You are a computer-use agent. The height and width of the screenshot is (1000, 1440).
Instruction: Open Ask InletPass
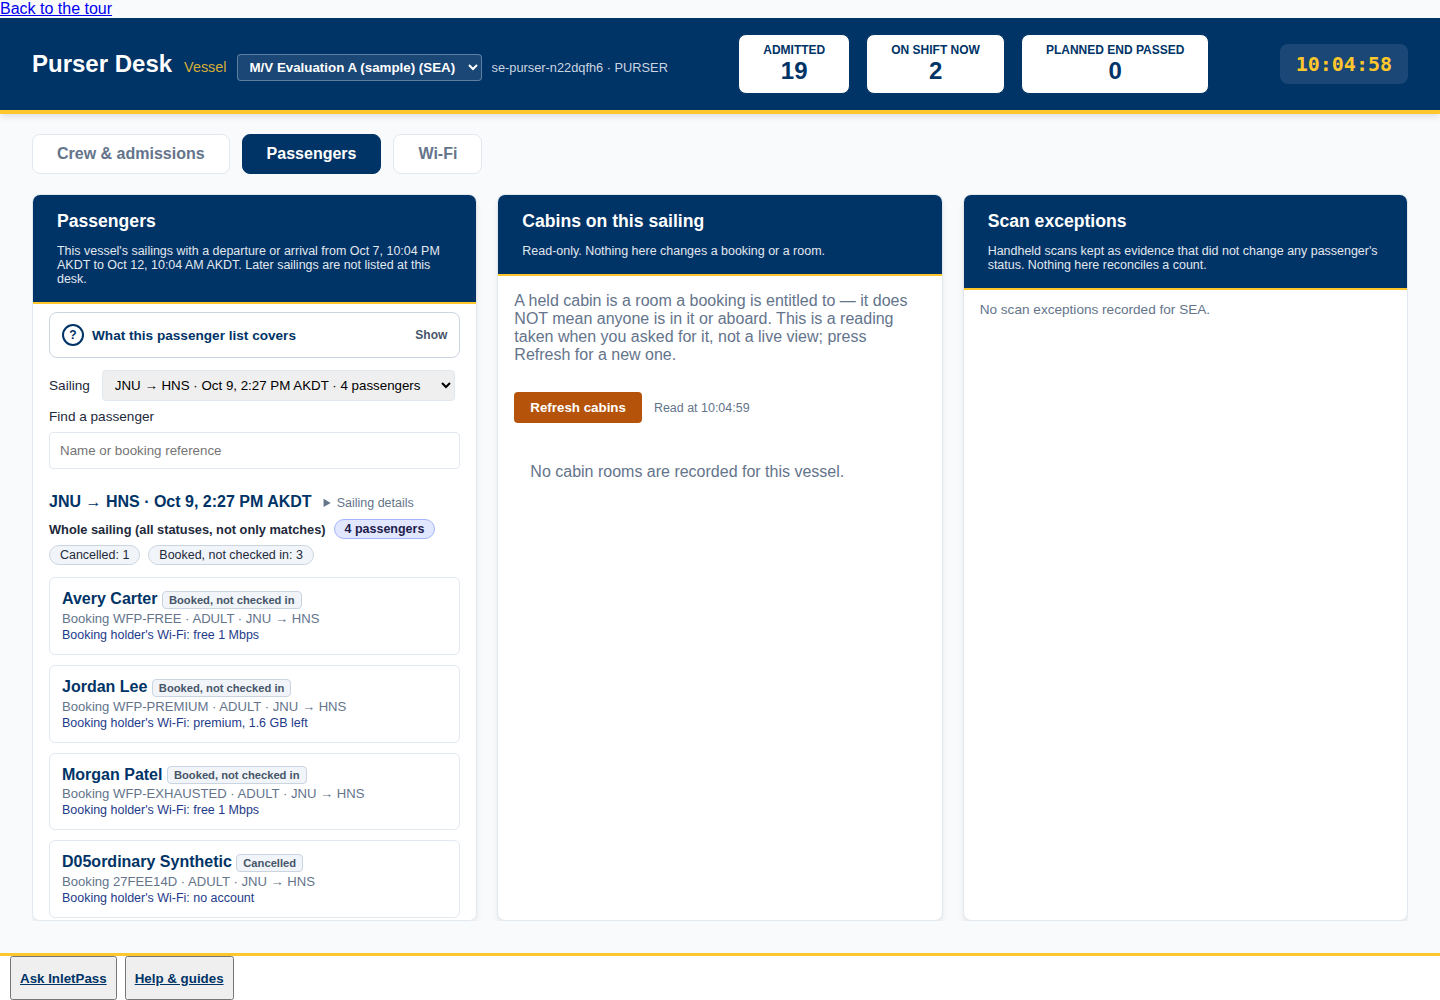tap(63, 978)
